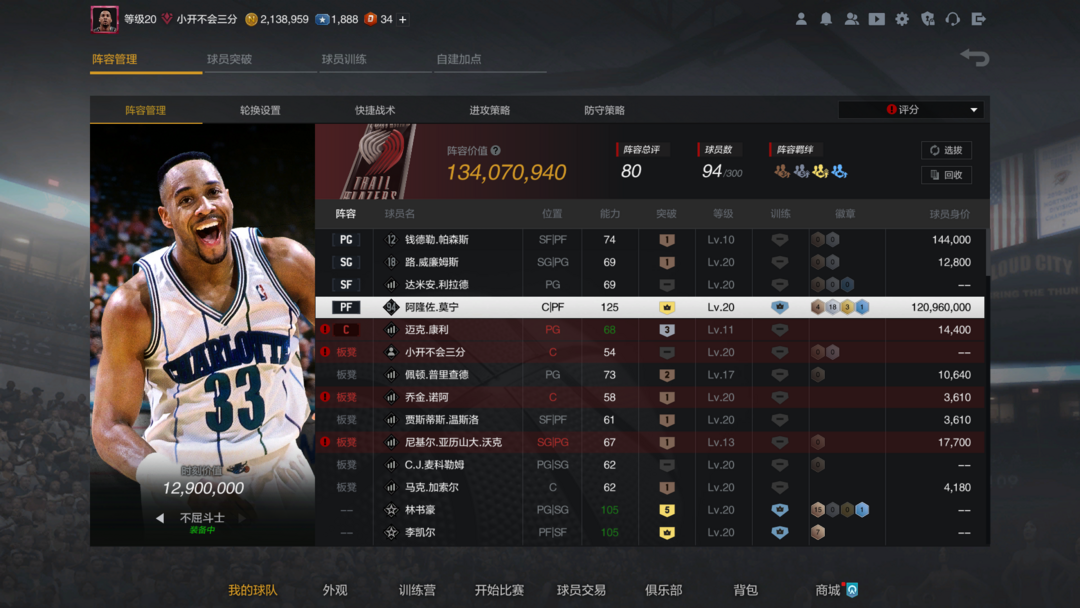
Task: Click the red warning icon on 乔金.诺阿 row
Action: (x=325, y=397)
